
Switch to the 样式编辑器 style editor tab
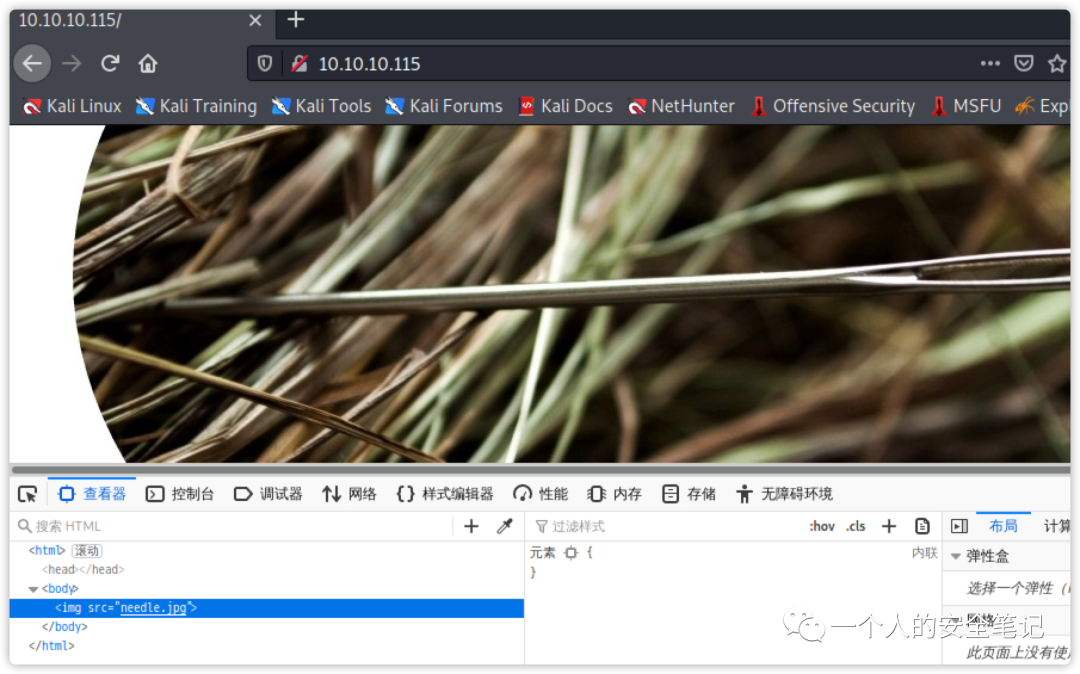[x=445, y=494]
